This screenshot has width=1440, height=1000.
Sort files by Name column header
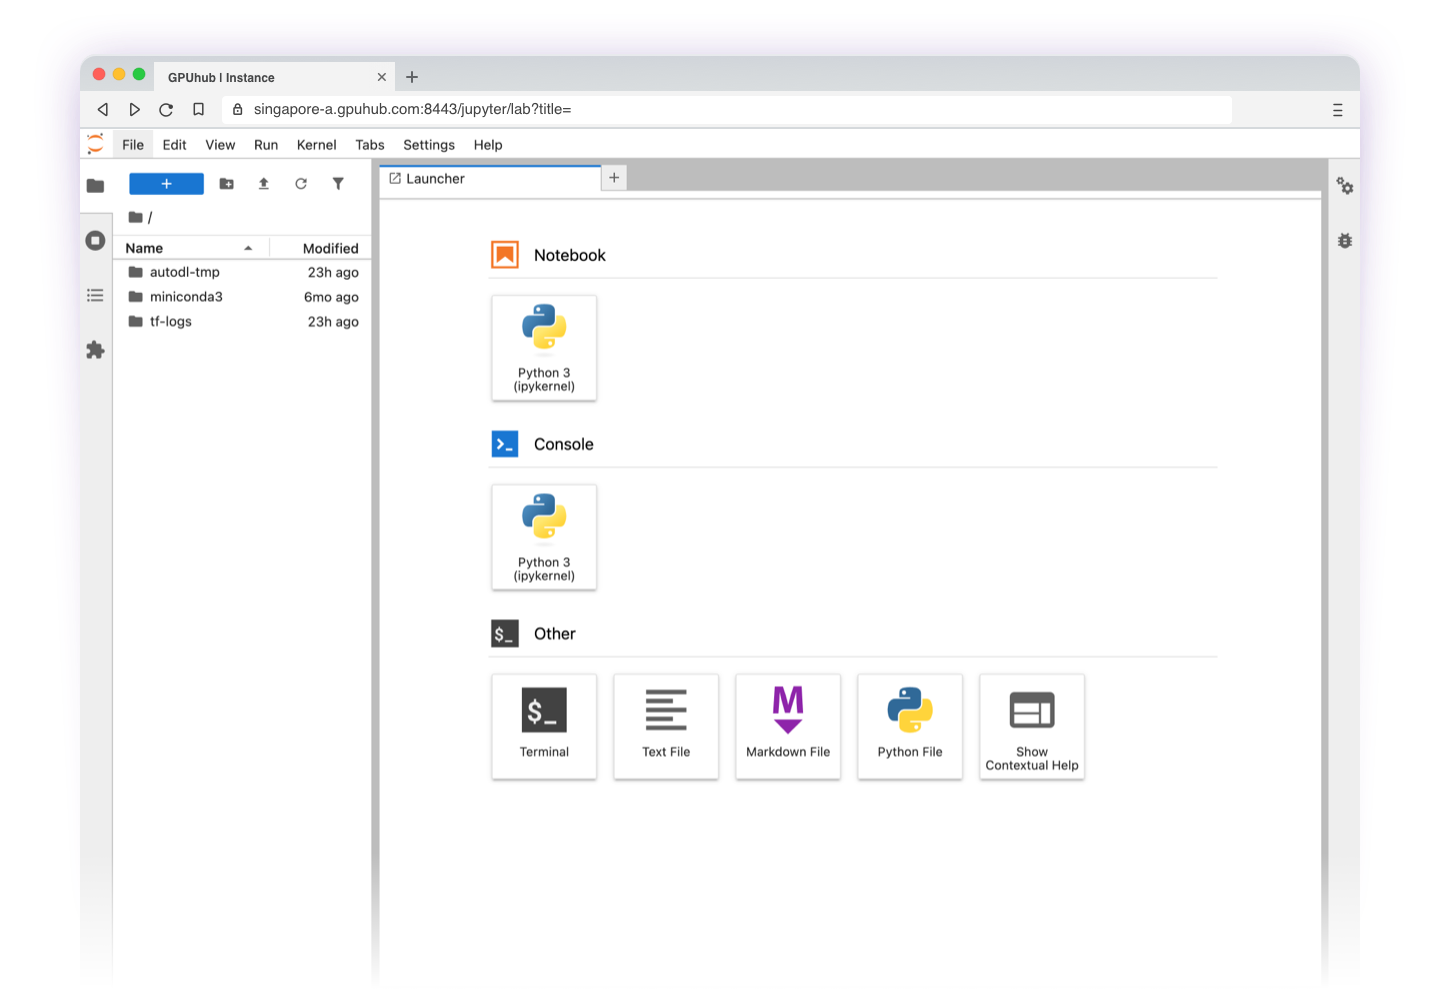[x=145, y=248]
